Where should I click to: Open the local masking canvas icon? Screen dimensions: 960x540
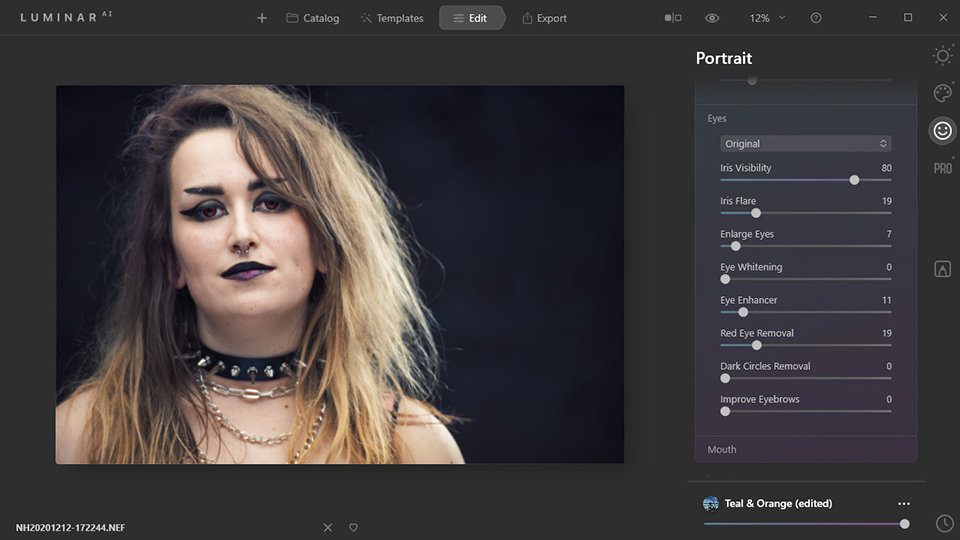click(x=943, y=269)
